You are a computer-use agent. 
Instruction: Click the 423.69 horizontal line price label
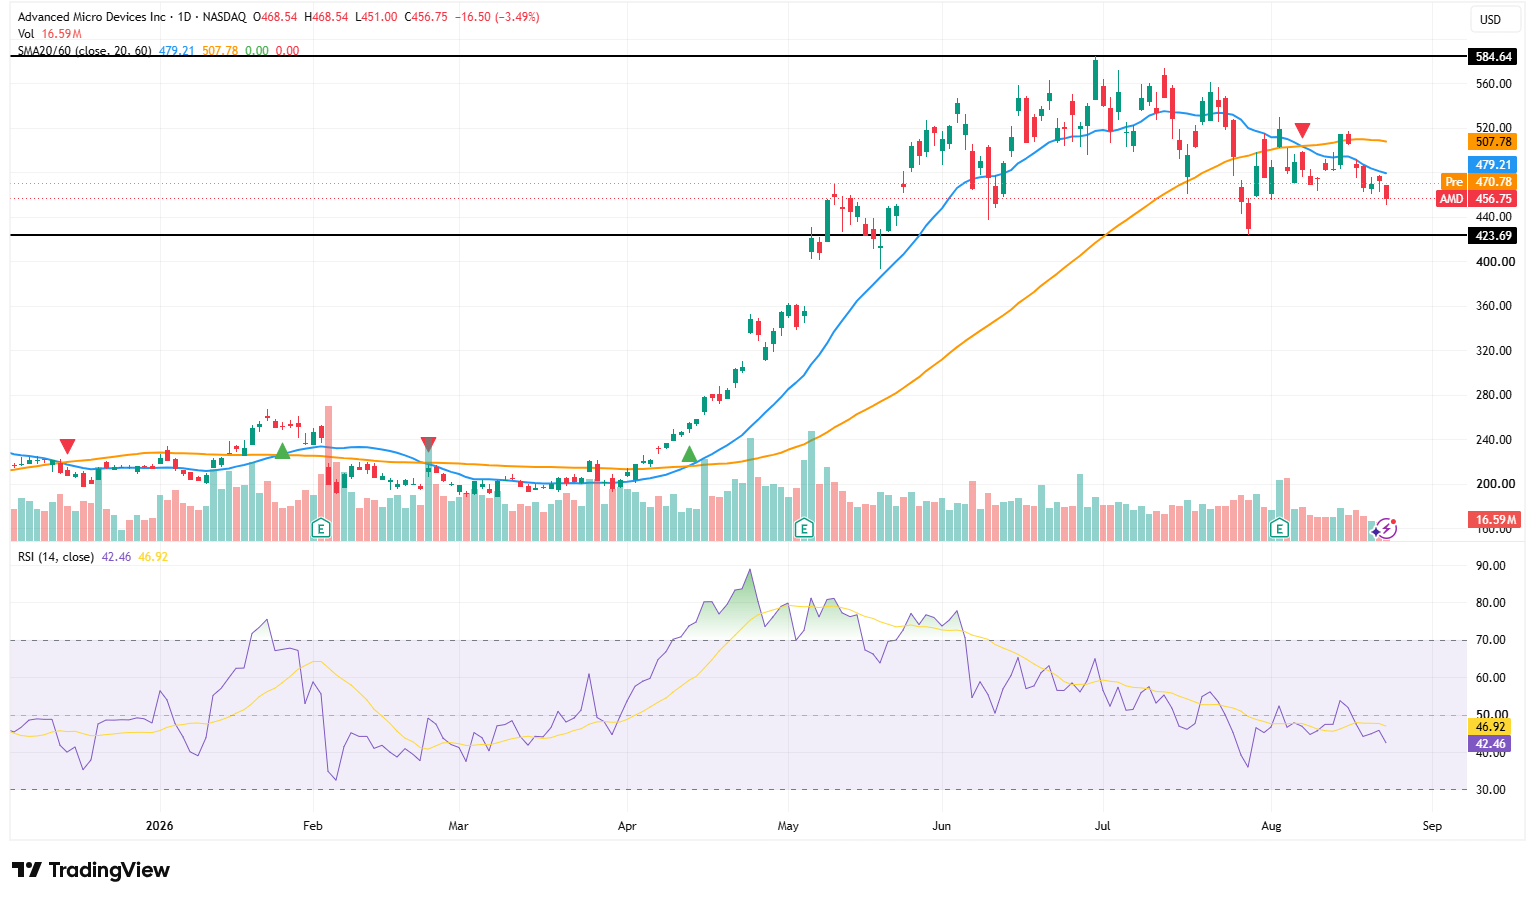(x=1494, y=236)
